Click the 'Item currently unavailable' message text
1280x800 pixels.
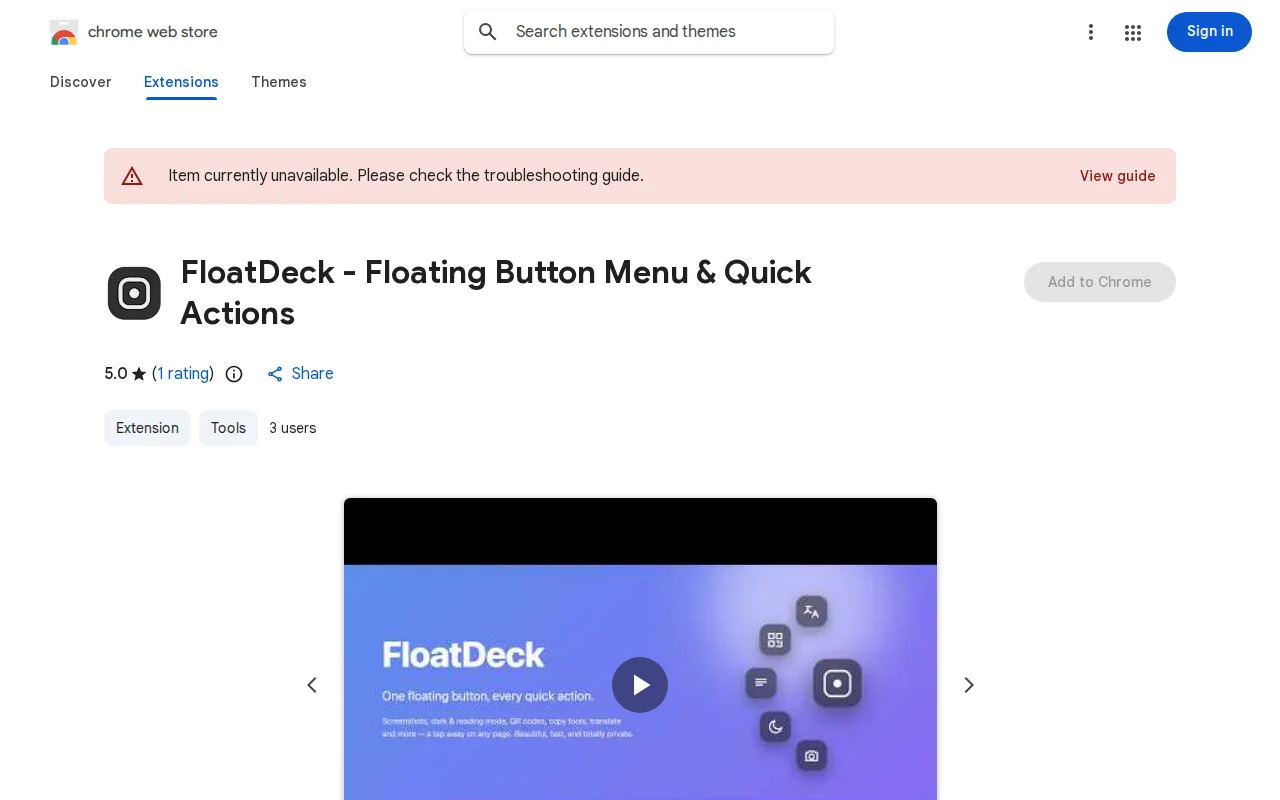pos(406,176)
